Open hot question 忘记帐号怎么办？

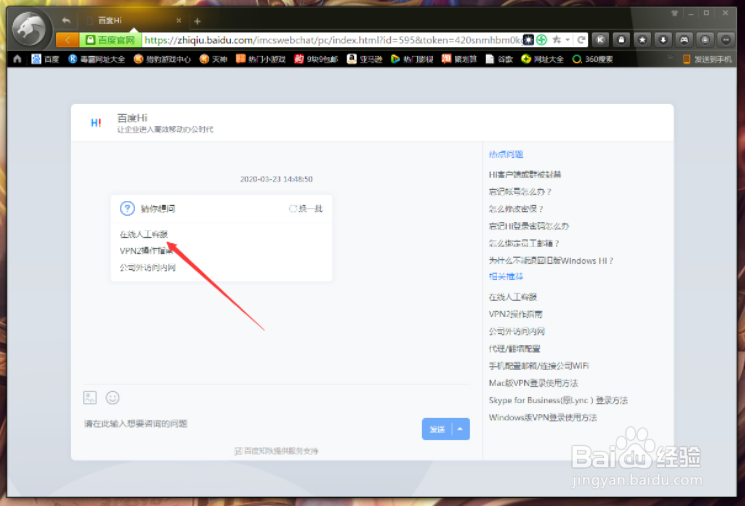point(520,191)
